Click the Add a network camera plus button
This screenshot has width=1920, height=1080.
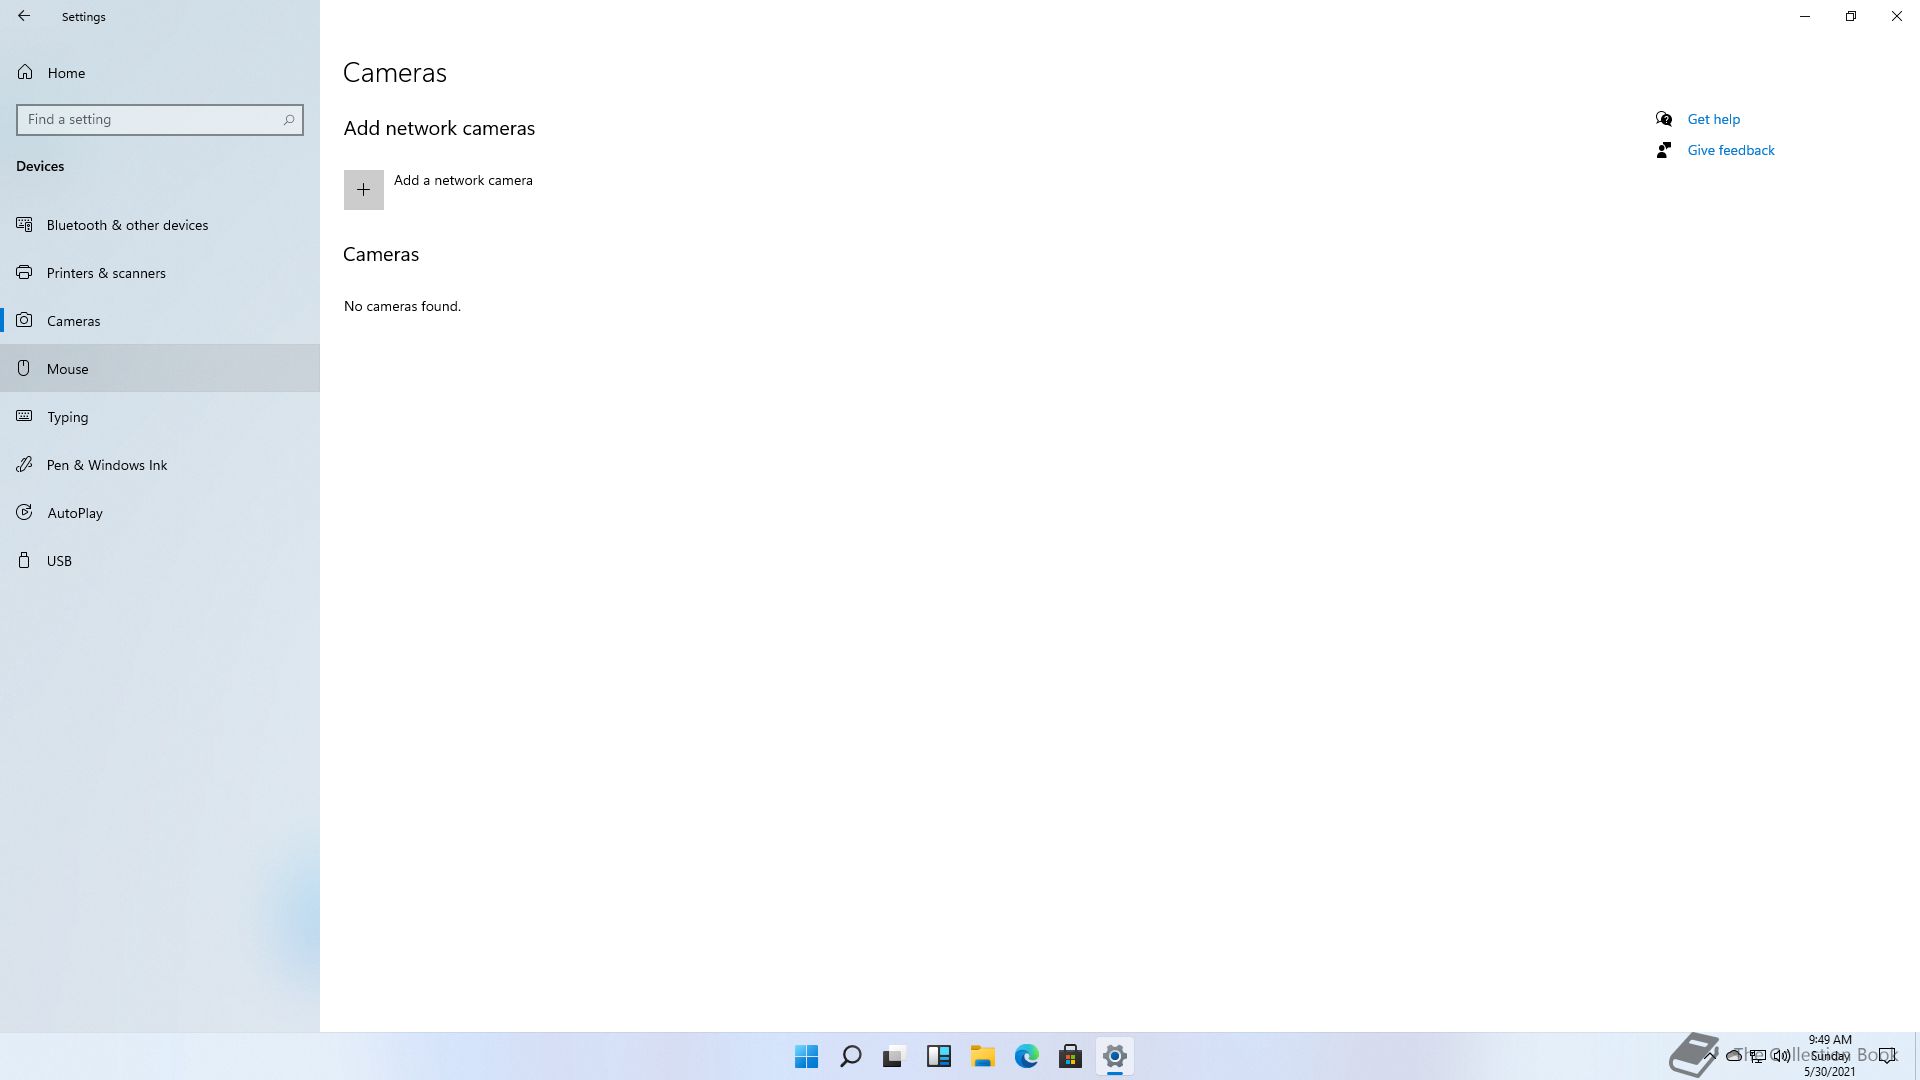363,190
